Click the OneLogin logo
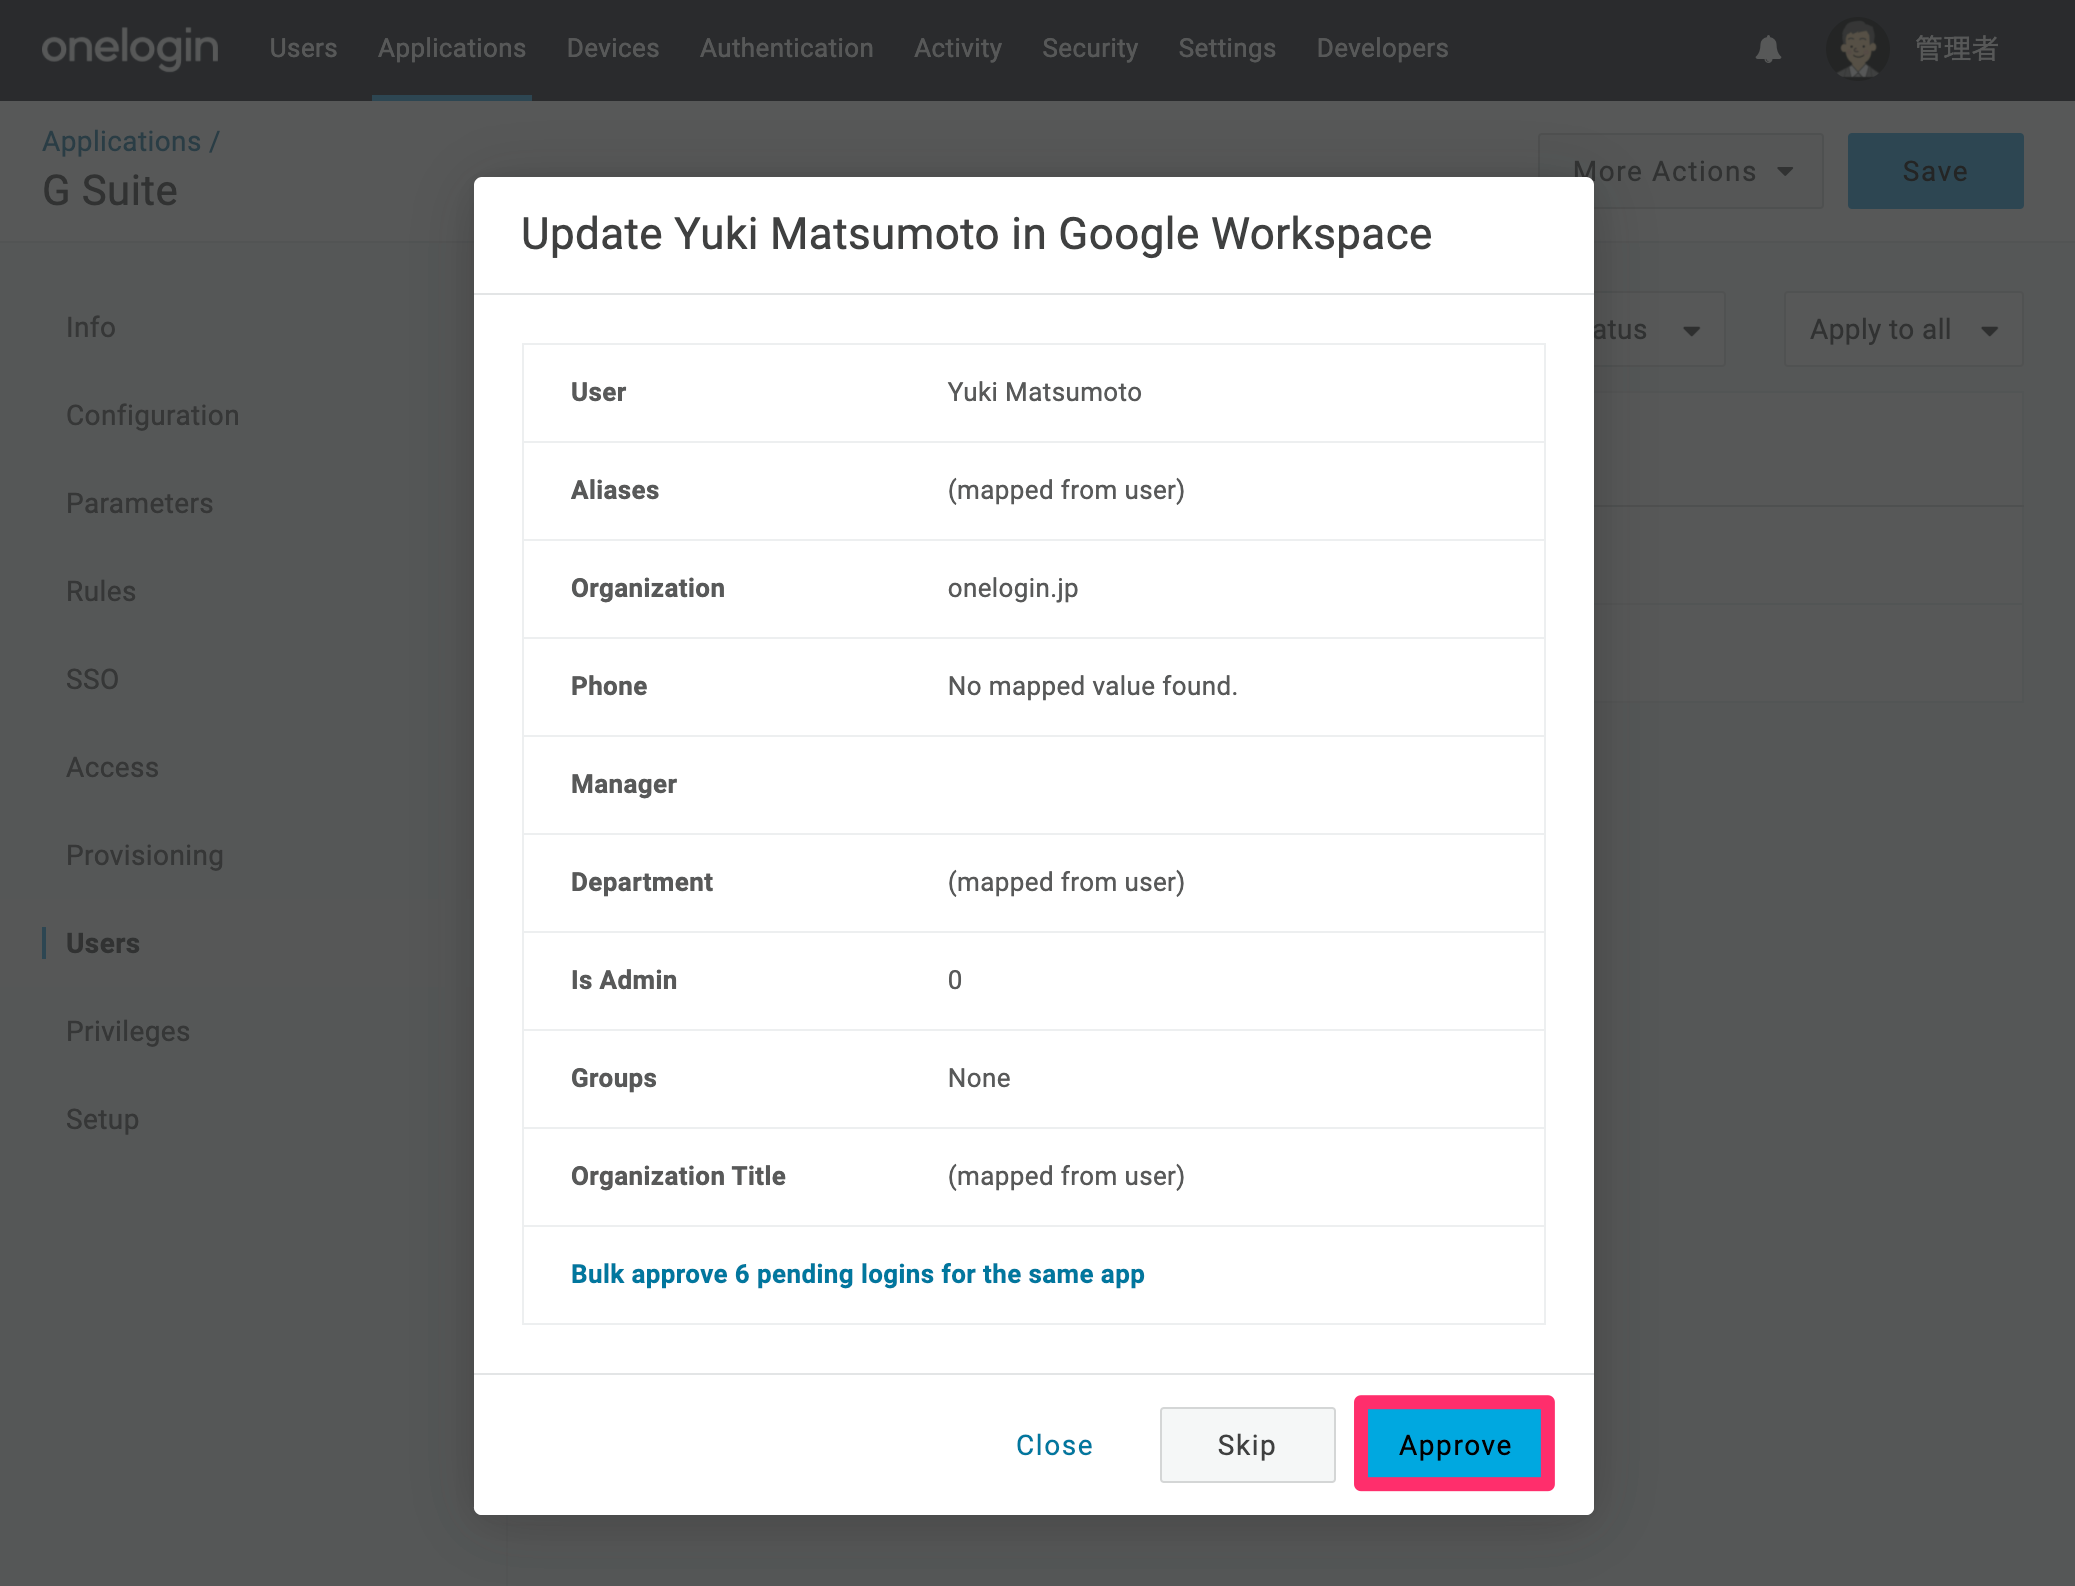Screen dimensions: 2075x1586 tap(130, 48)
